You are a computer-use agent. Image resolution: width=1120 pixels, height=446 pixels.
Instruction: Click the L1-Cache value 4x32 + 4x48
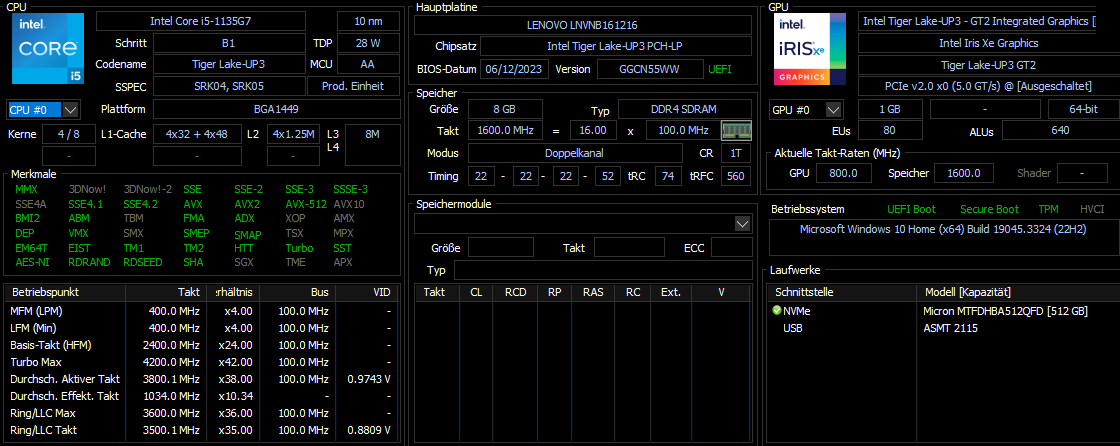click(x=196, y=134)
